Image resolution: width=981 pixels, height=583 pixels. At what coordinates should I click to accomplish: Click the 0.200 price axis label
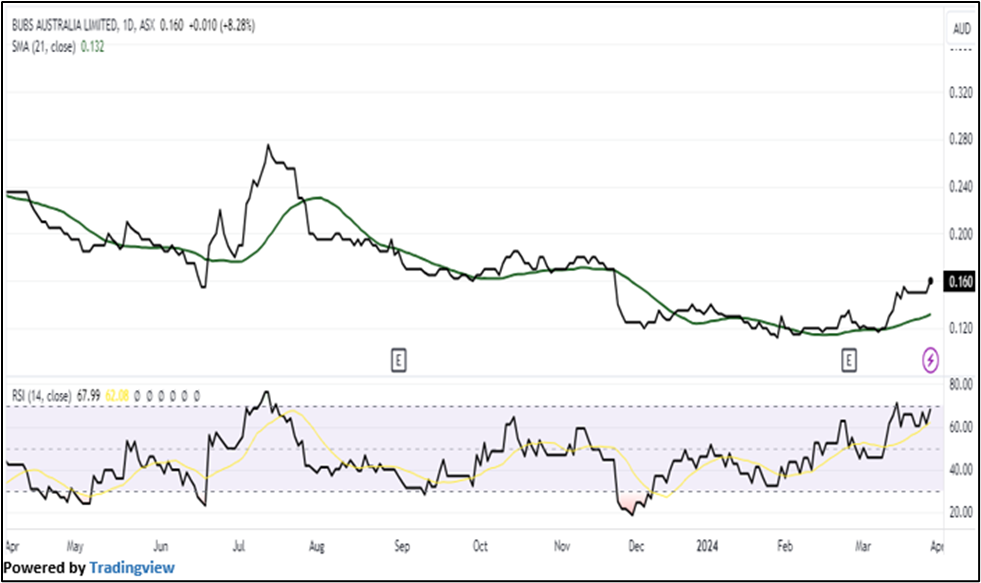click(x=961, y=234)
